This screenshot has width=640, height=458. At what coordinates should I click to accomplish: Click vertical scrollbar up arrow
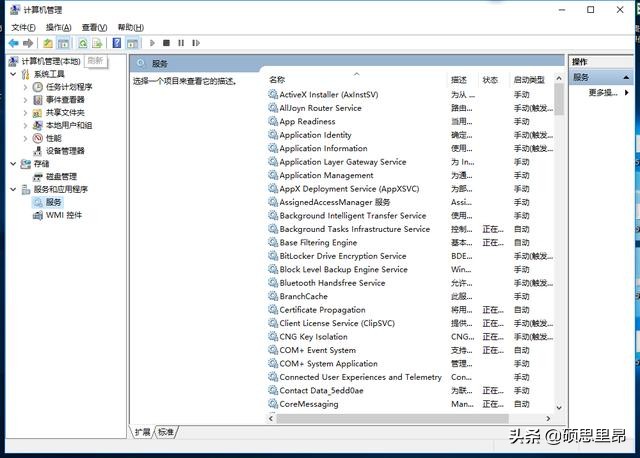coord(559,78)
